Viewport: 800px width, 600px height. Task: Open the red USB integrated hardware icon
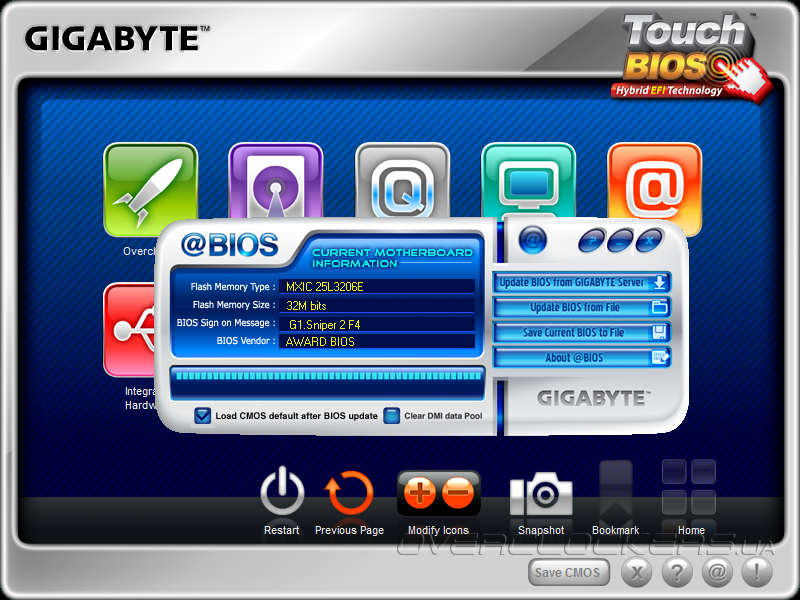(x=130, y=330)
